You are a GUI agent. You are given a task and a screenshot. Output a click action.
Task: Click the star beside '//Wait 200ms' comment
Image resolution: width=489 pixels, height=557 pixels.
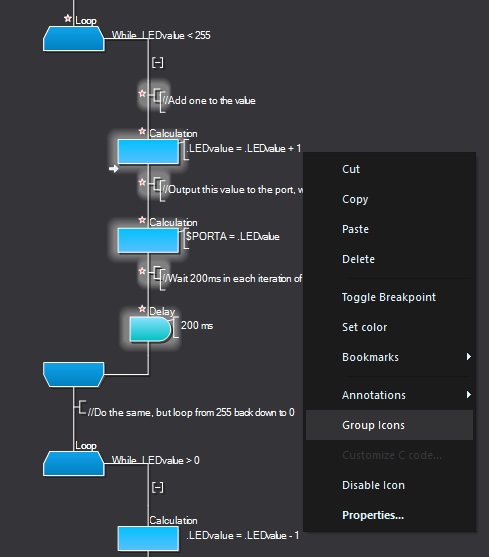[x=142, y=271]
